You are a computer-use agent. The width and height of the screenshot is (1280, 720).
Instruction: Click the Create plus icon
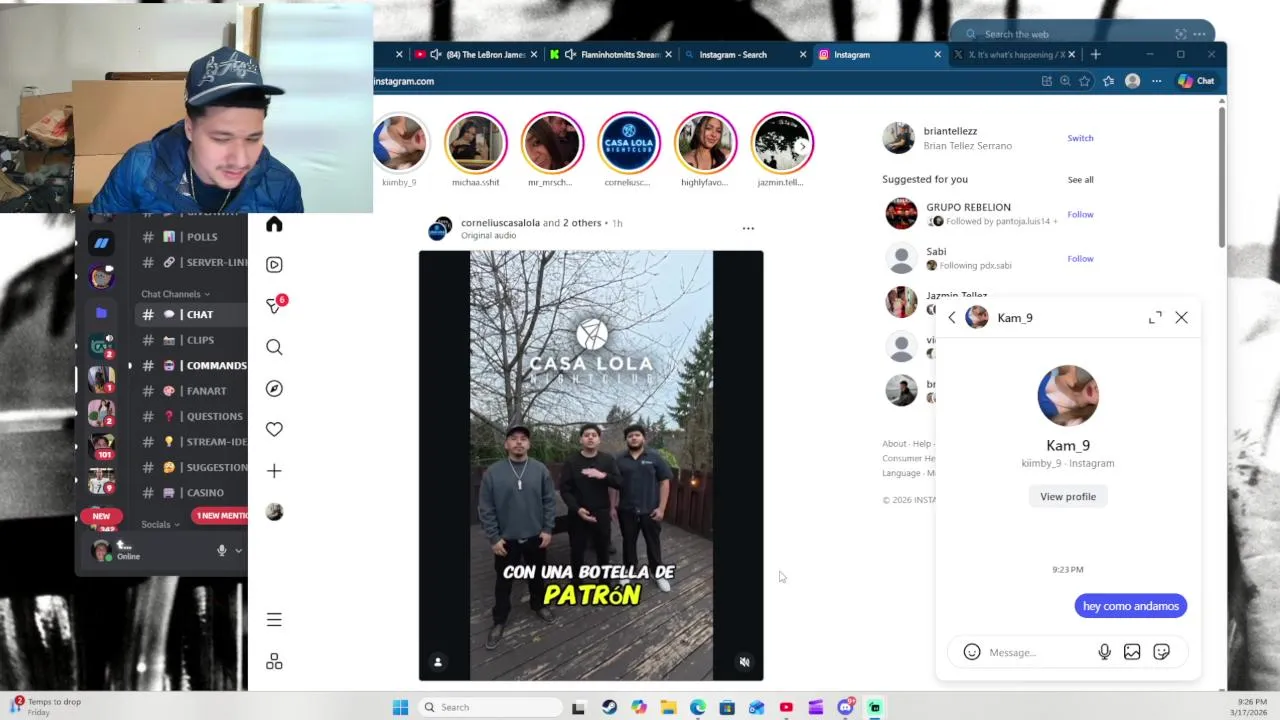tap(274, 470)
